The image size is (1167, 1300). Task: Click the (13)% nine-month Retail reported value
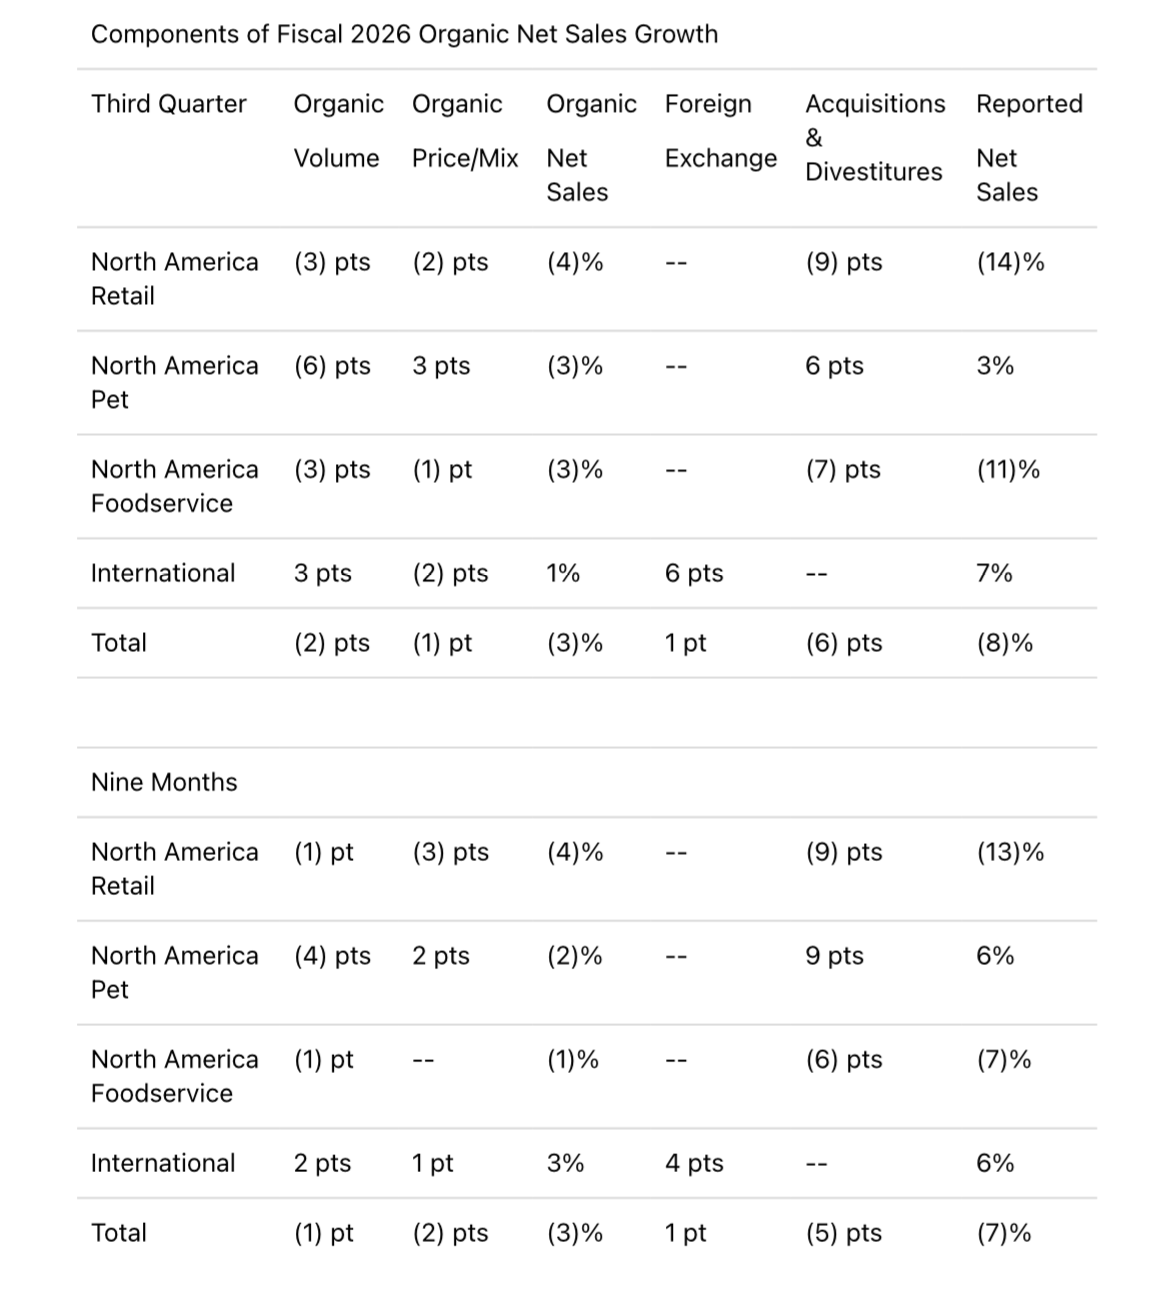(1010, 852)
